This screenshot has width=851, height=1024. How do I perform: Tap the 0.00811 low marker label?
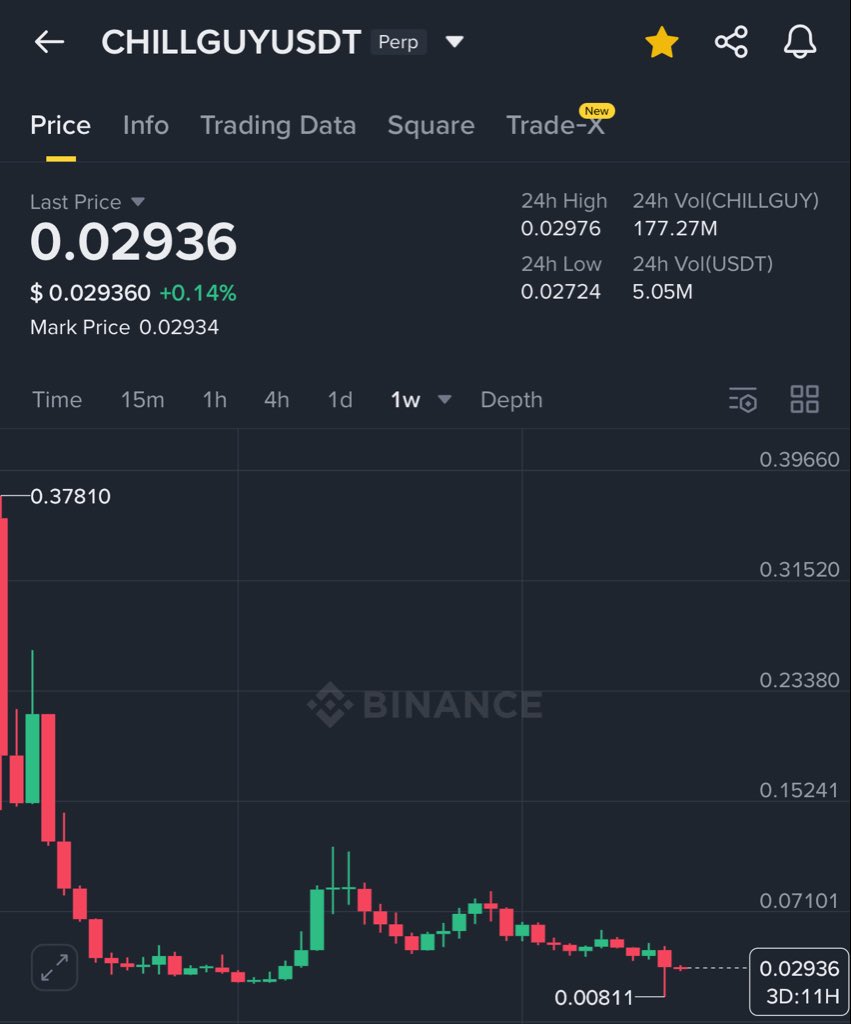pyautogui.click(x=594, y=997)
